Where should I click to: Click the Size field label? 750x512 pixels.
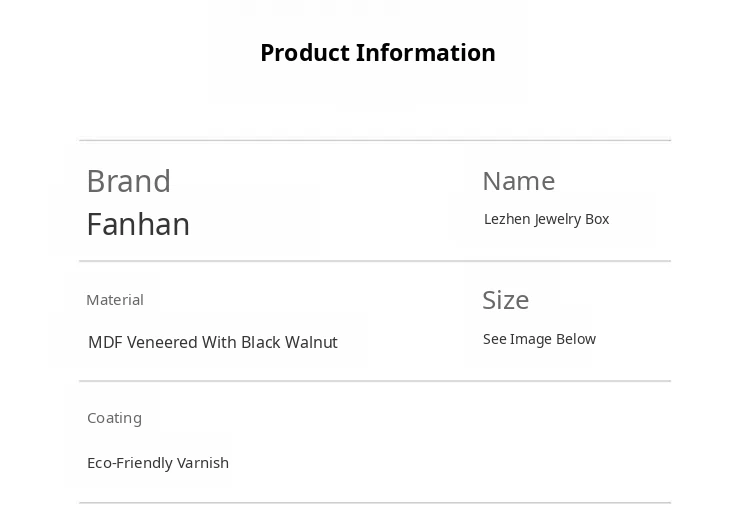point(505,300)
